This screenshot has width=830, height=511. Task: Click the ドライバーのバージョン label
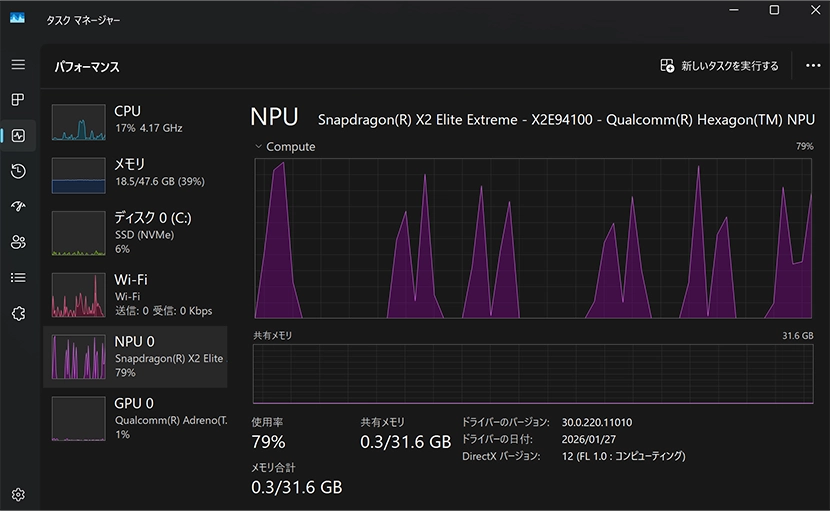click(x=506, y=423)
